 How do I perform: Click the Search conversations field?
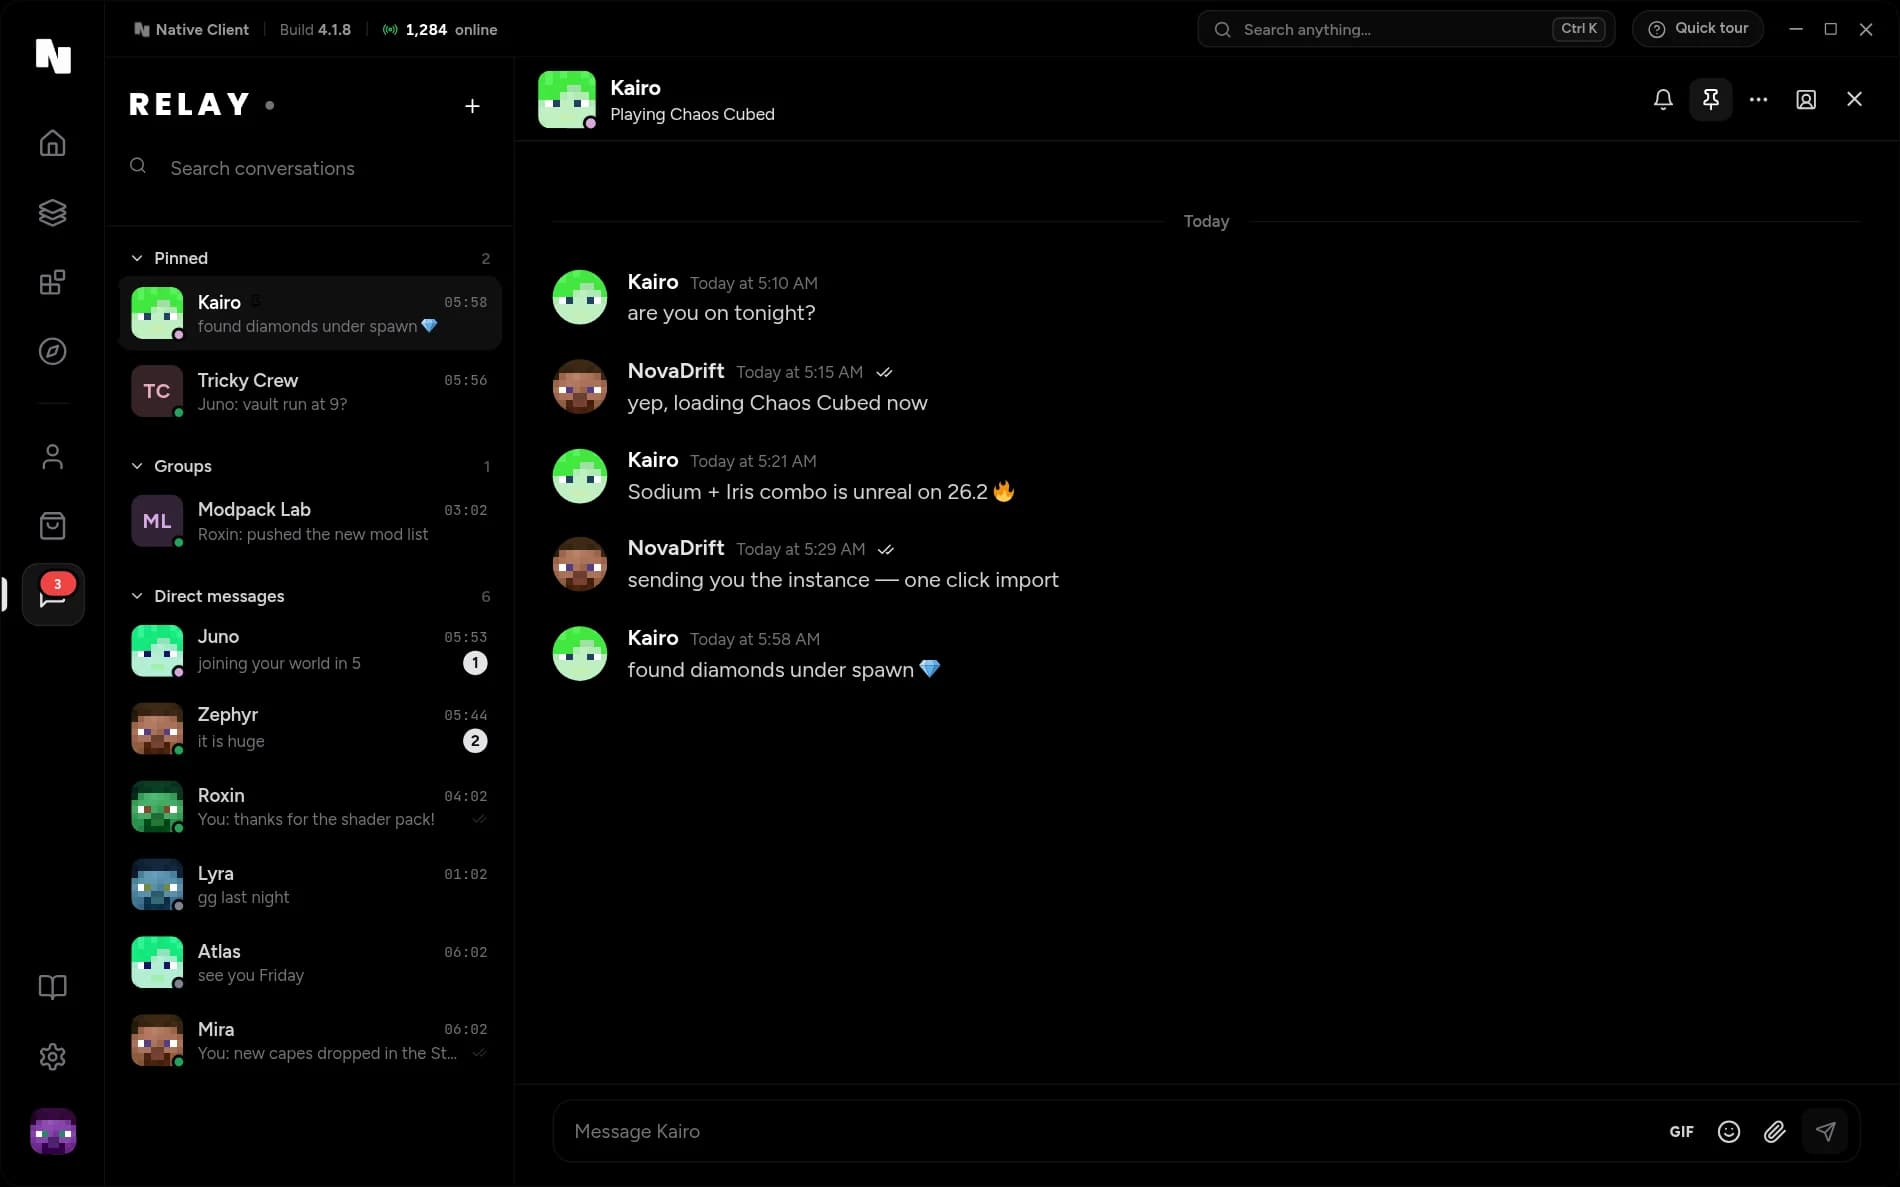[x=310, y=168]
